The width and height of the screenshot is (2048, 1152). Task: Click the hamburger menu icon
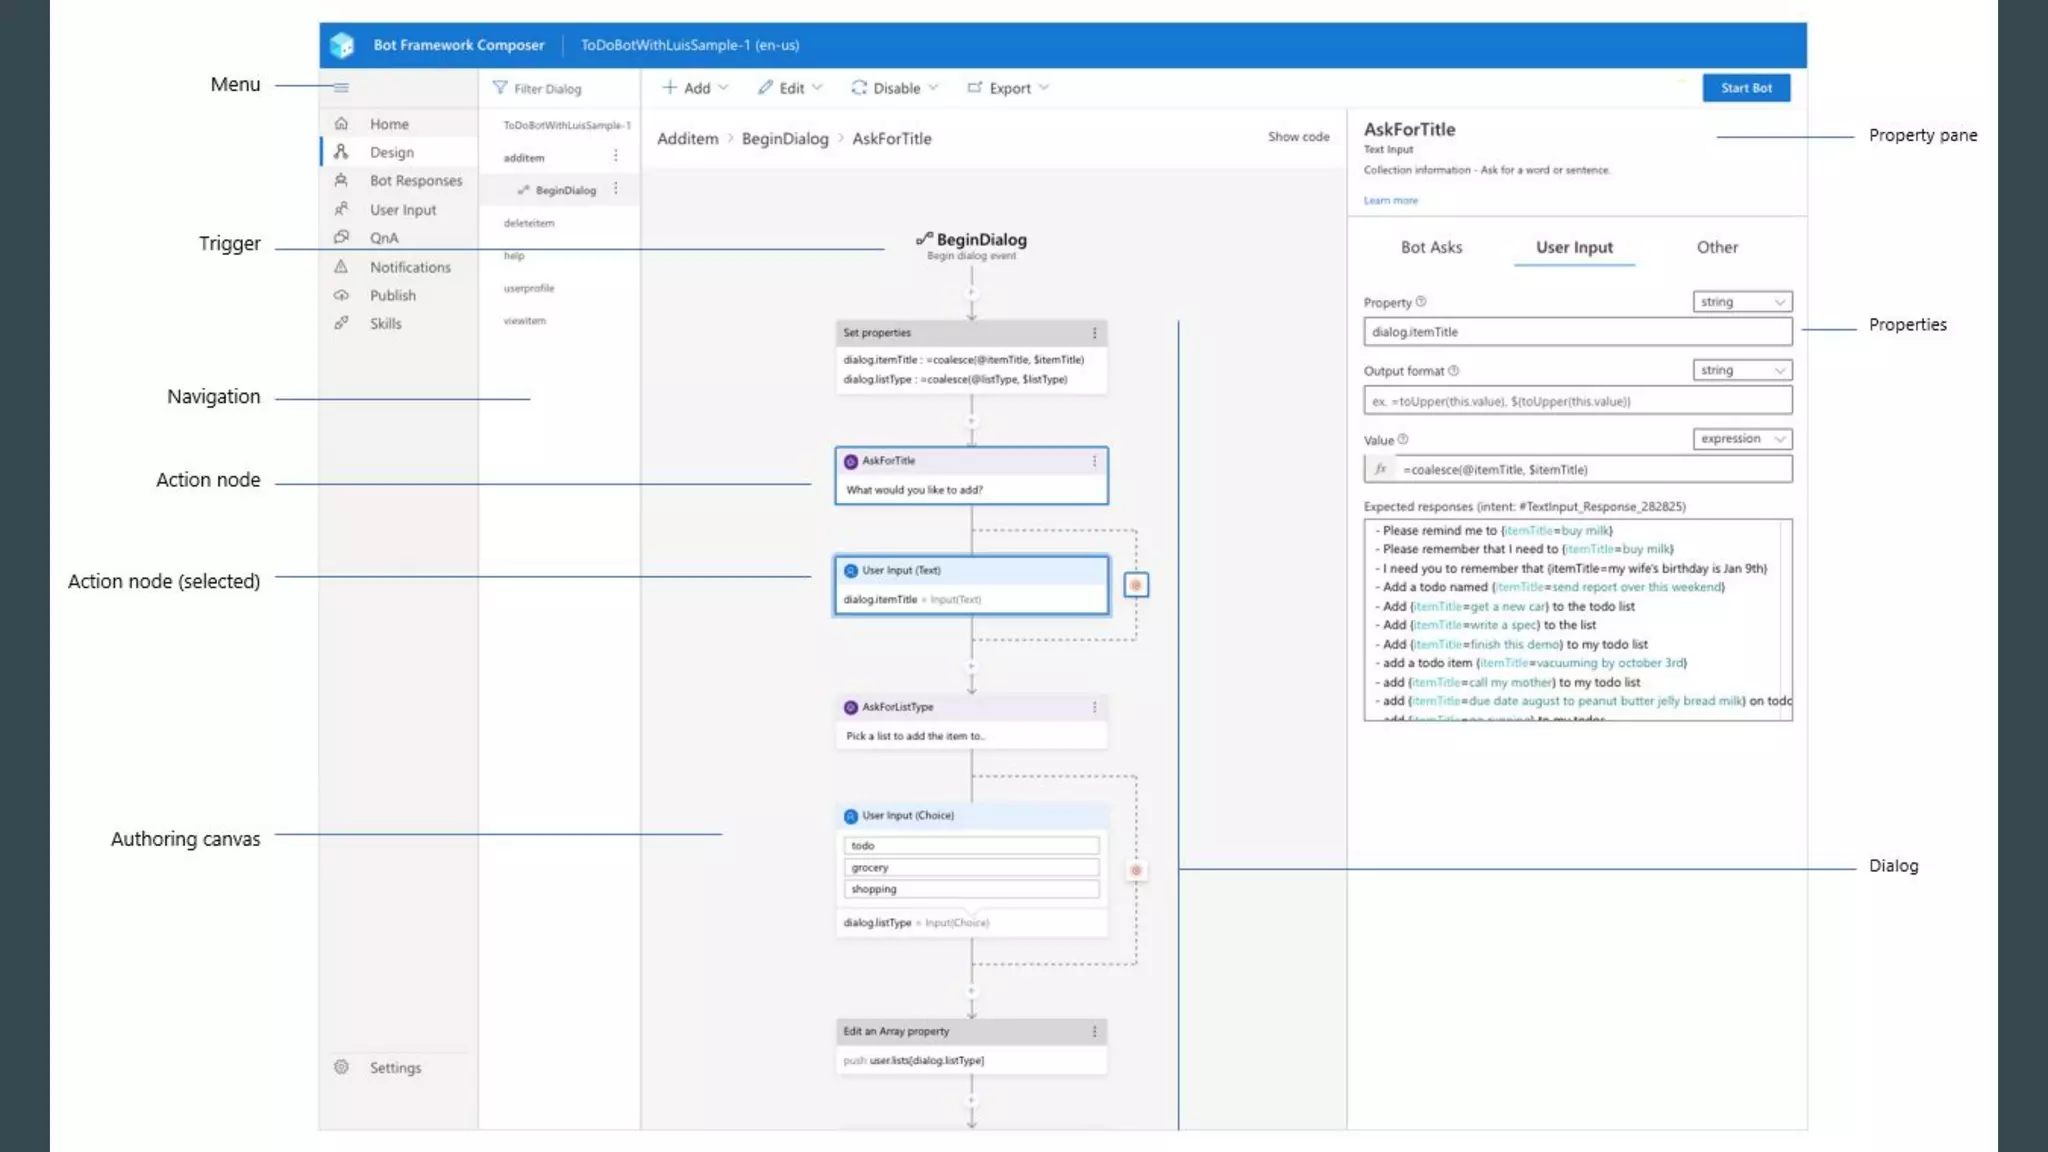(341, 88)
